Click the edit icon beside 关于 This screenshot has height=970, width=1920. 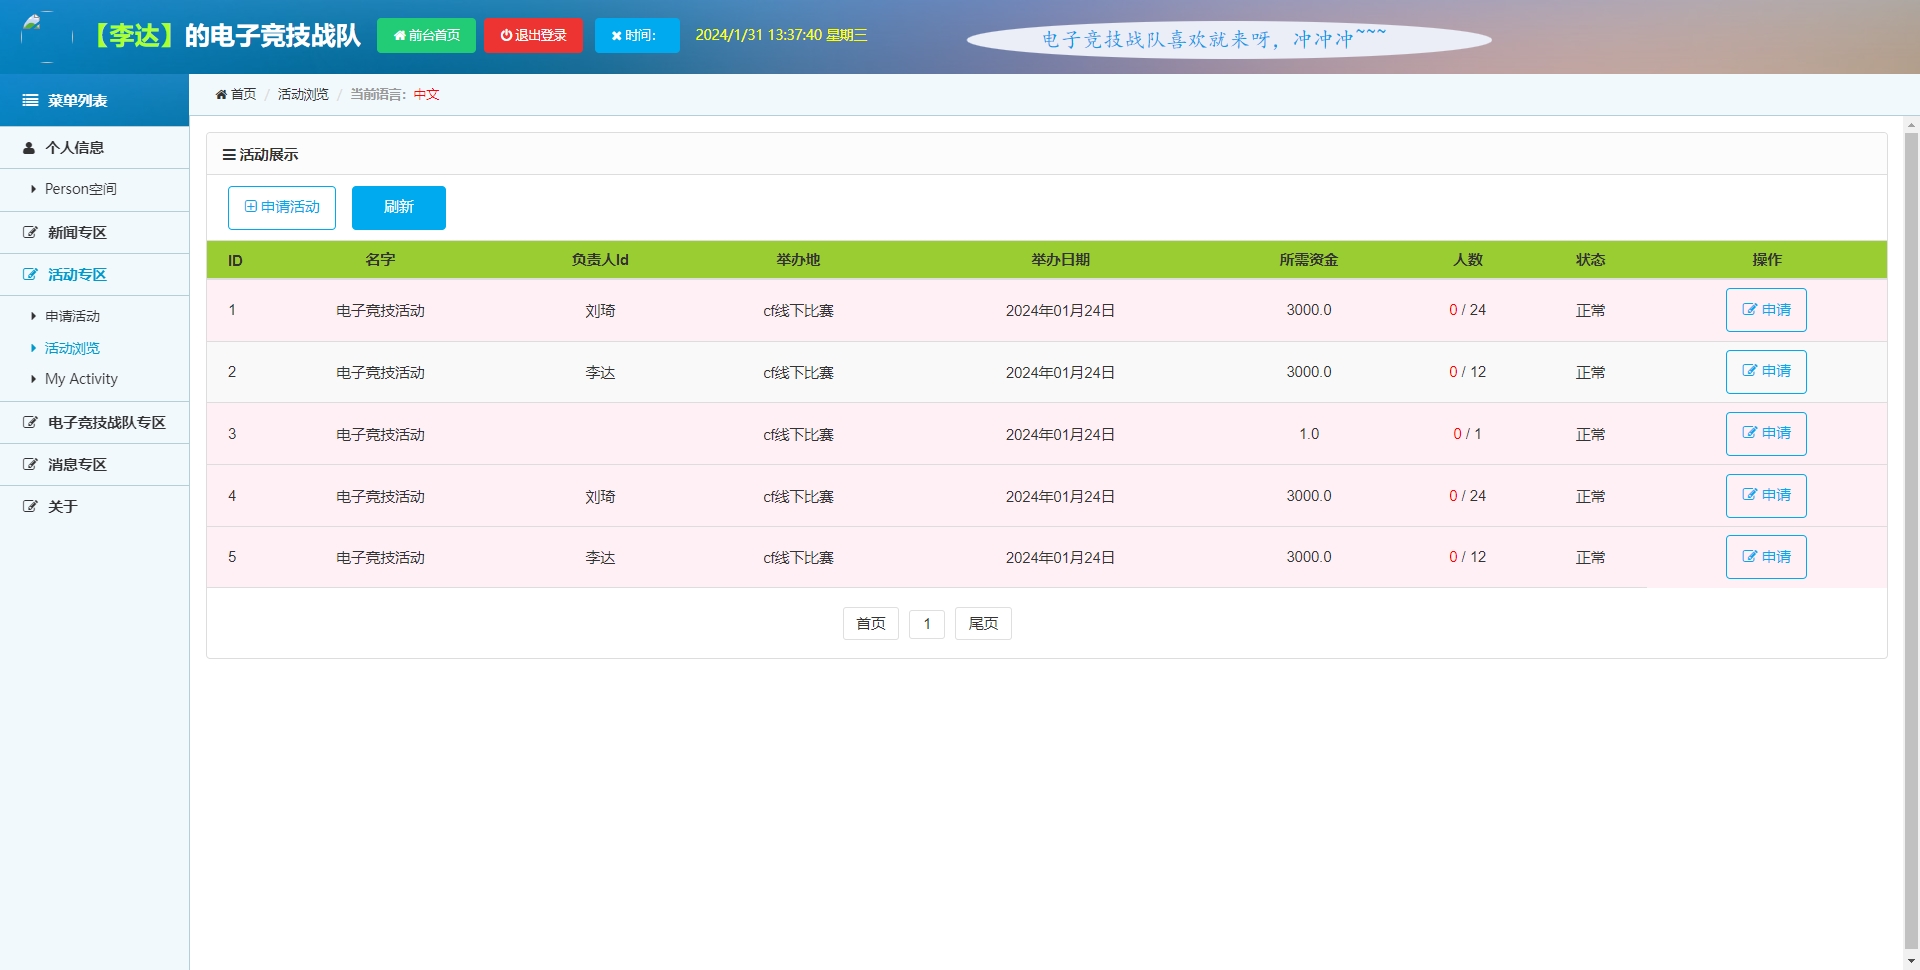(30, 506)
